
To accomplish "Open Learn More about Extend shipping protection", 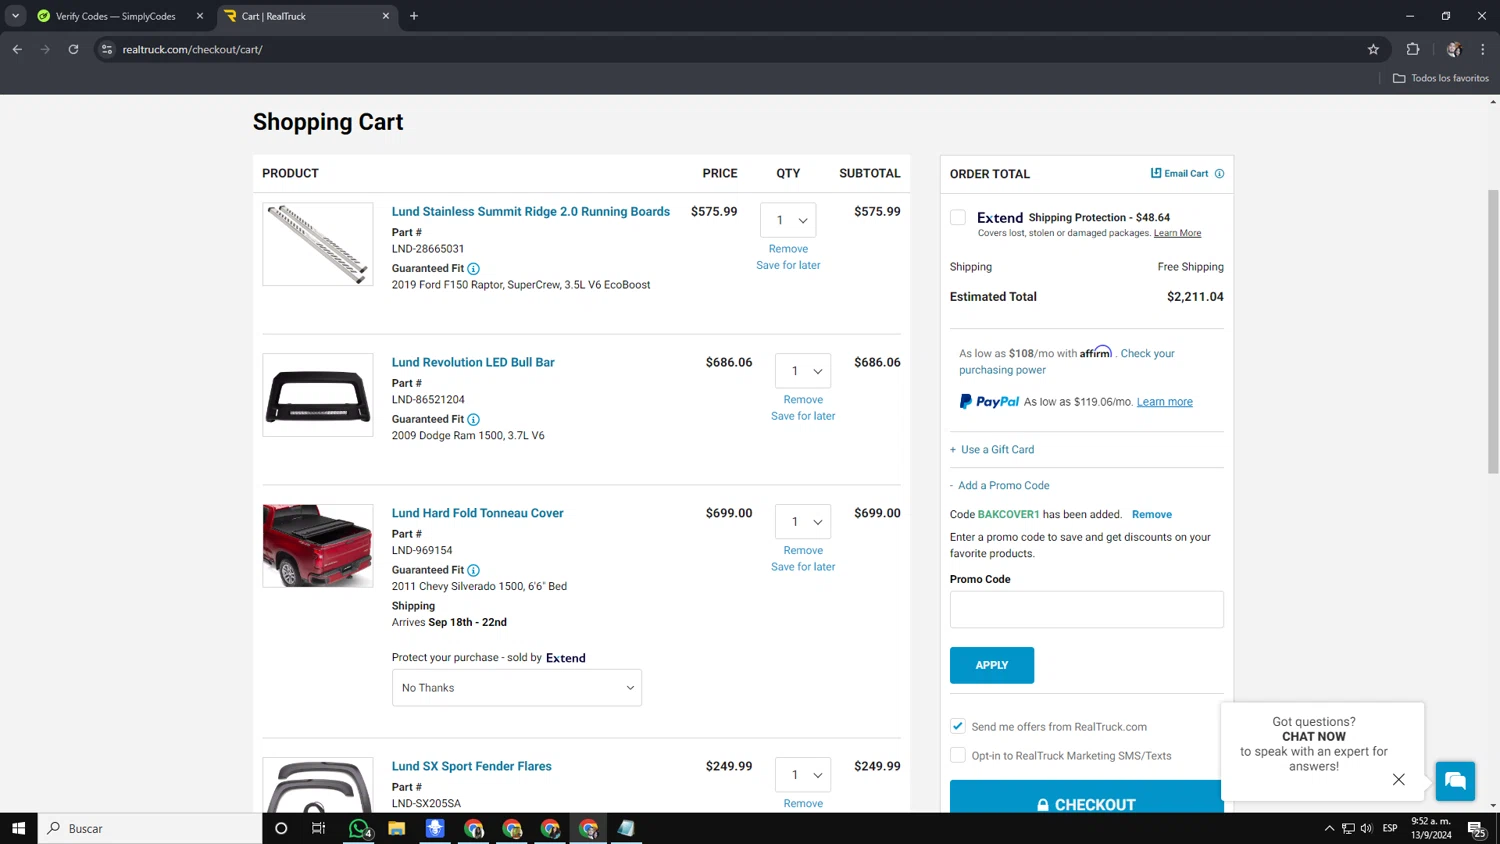I will 1177,234.
